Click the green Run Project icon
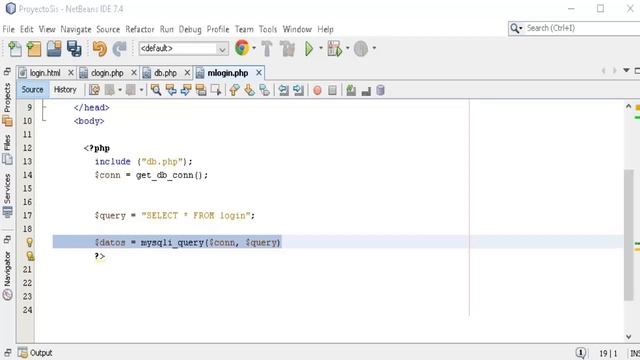 (309, 49)
